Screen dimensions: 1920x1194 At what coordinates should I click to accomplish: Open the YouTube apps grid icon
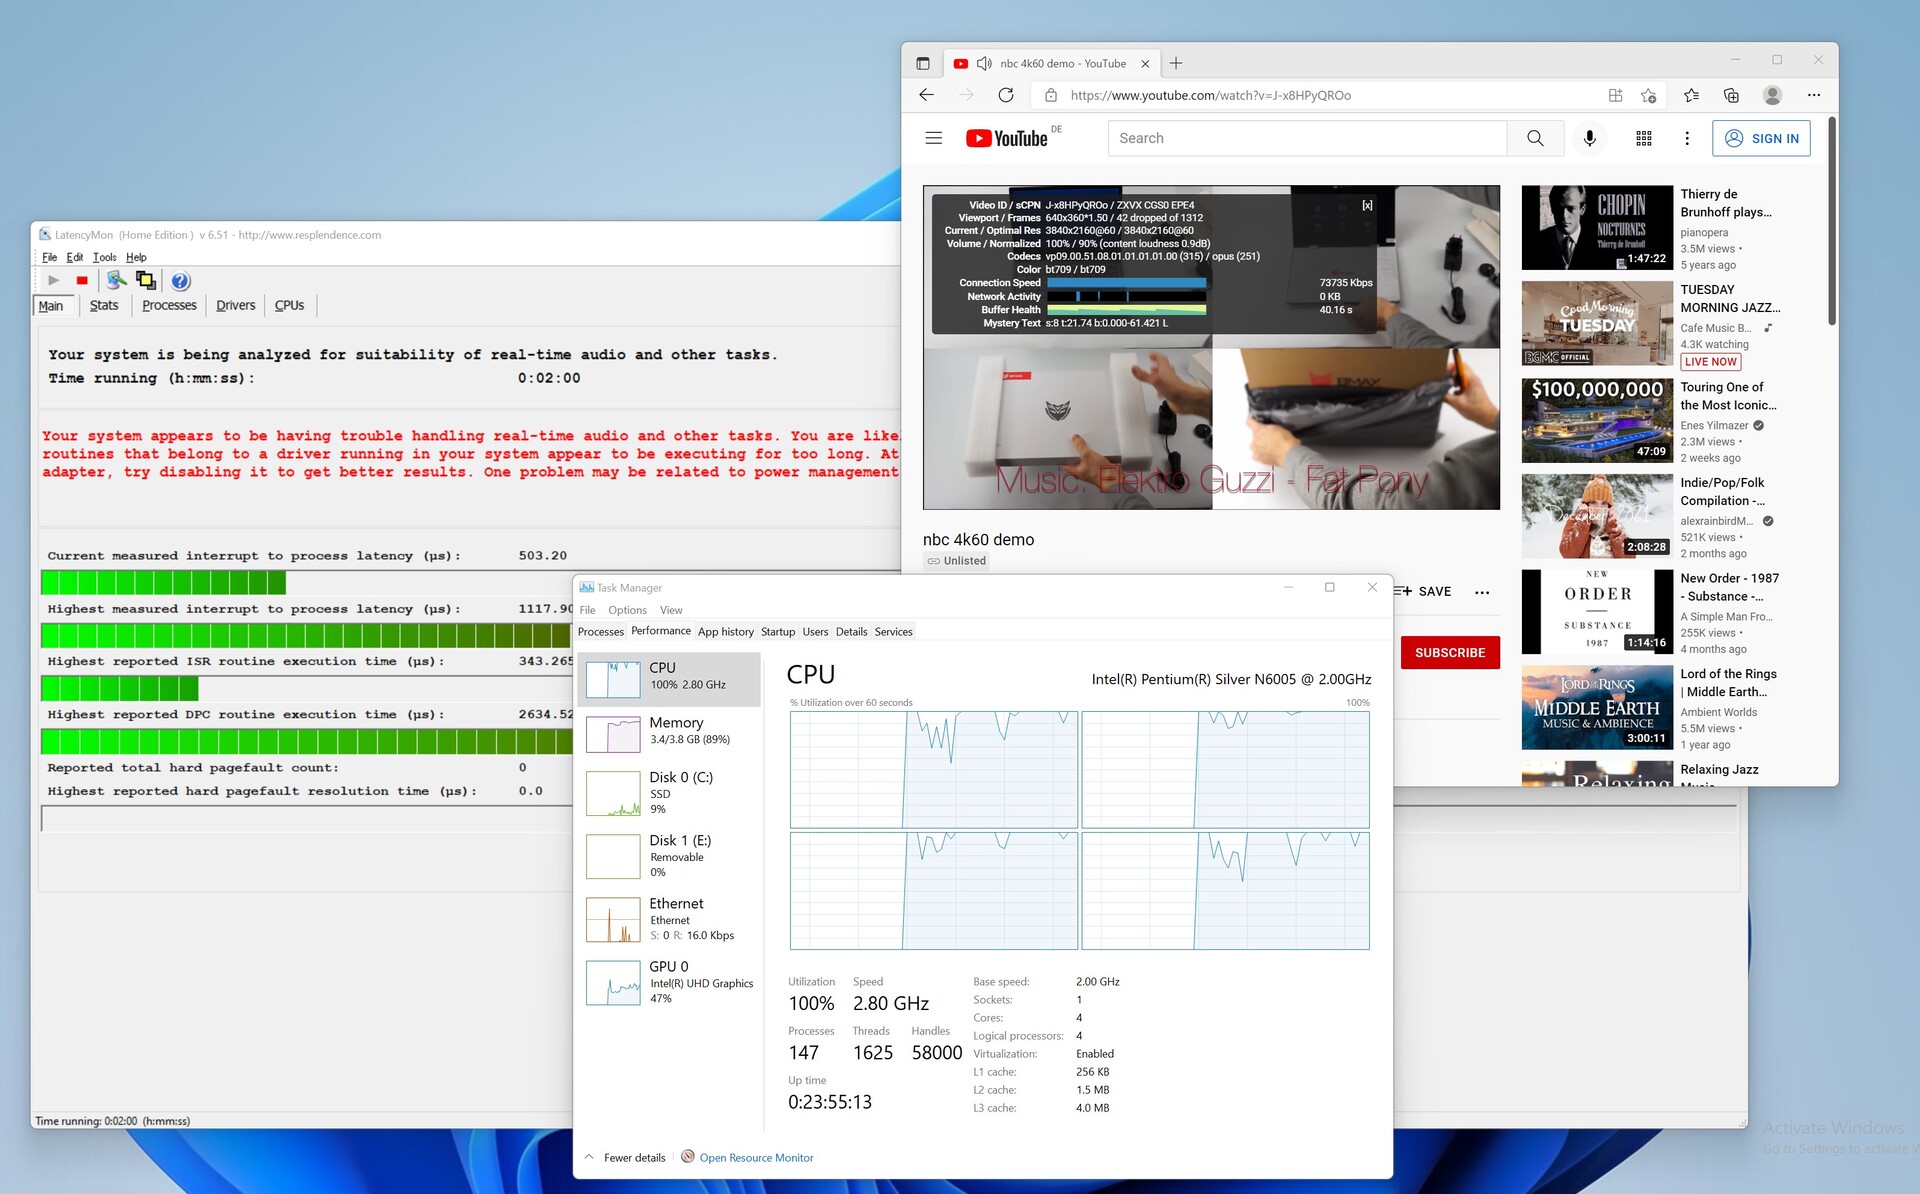1643,138
